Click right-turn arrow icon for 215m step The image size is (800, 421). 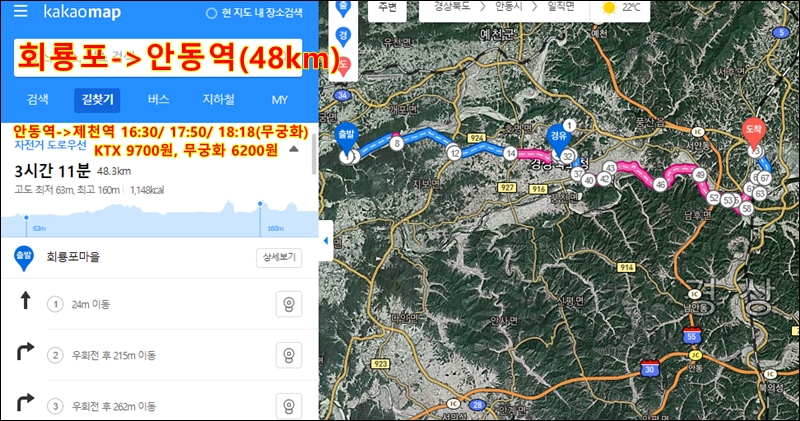point(26,351)
